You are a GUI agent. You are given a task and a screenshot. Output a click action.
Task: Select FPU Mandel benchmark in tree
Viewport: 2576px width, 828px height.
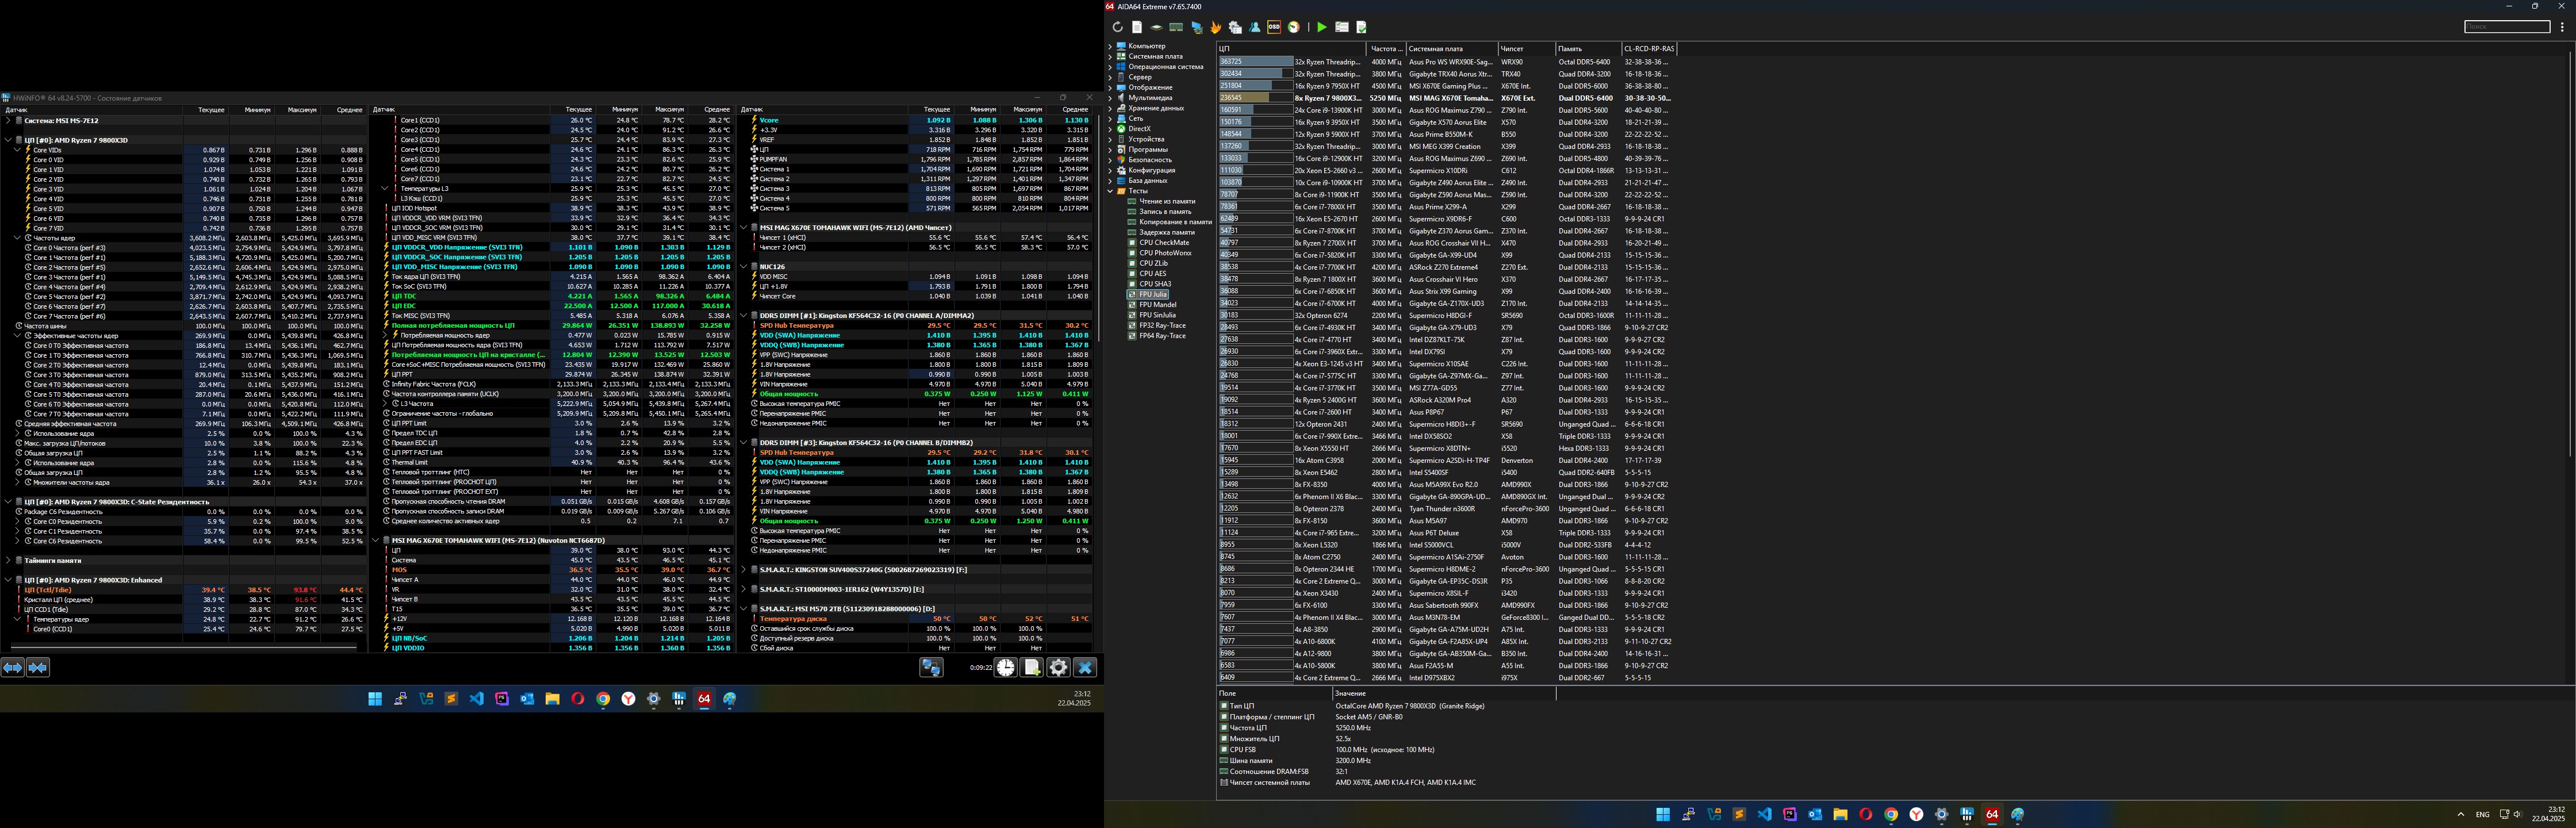click(1157, 305)
